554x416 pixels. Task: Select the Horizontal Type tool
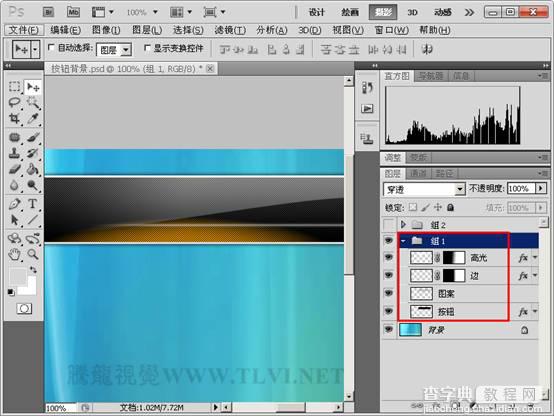[x=33, y=204]
